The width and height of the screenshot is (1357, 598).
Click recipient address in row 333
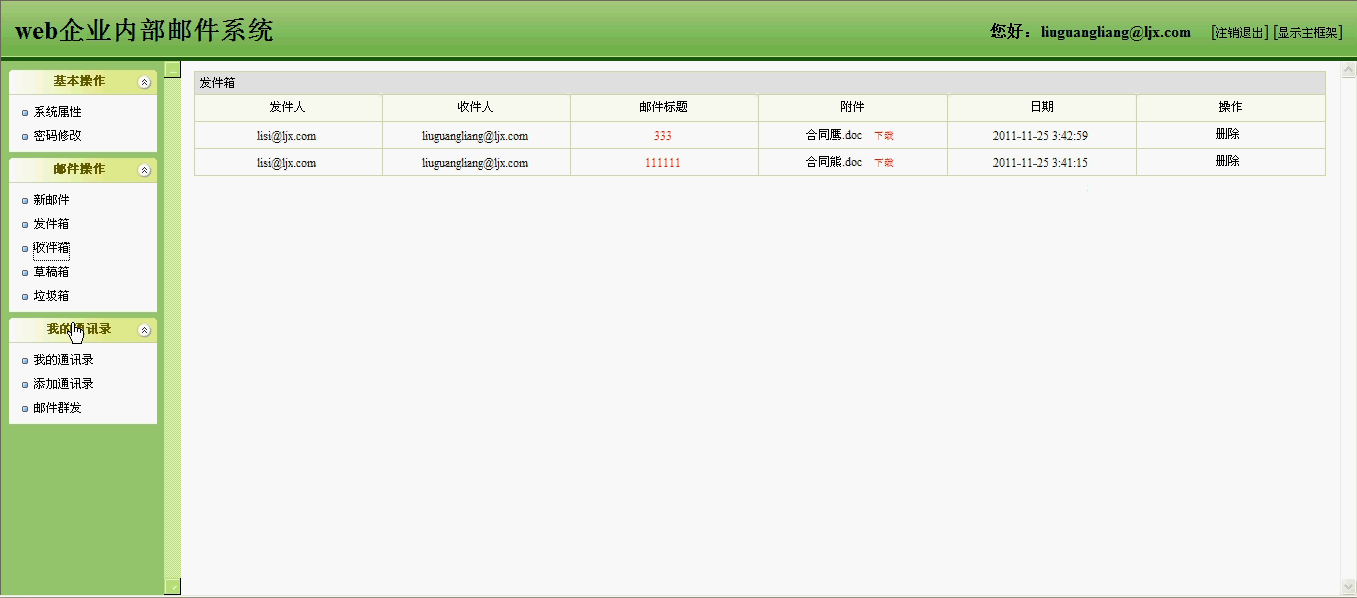[475, 136]
